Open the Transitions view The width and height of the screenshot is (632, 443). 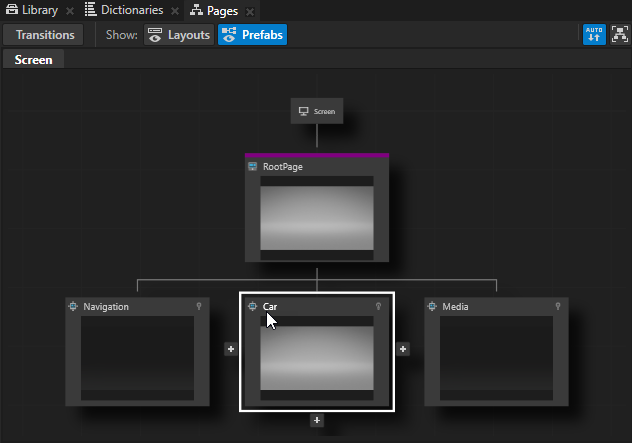point(45,35)
